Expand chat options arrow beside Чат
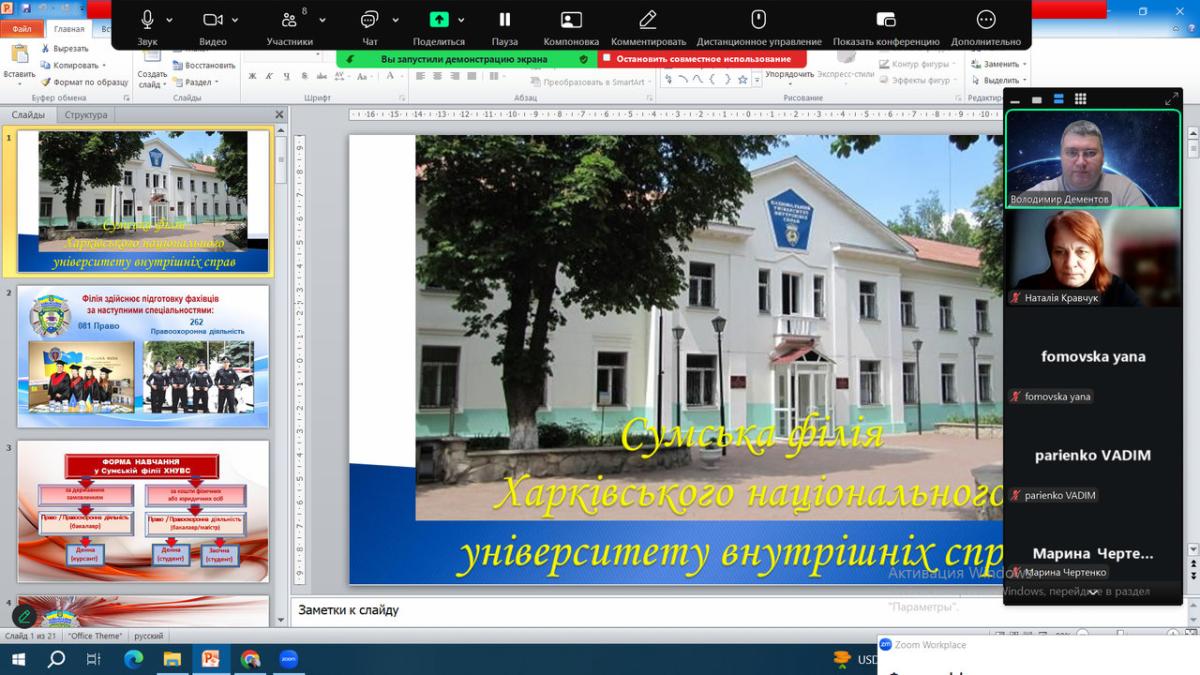 [x=396, y=19]
